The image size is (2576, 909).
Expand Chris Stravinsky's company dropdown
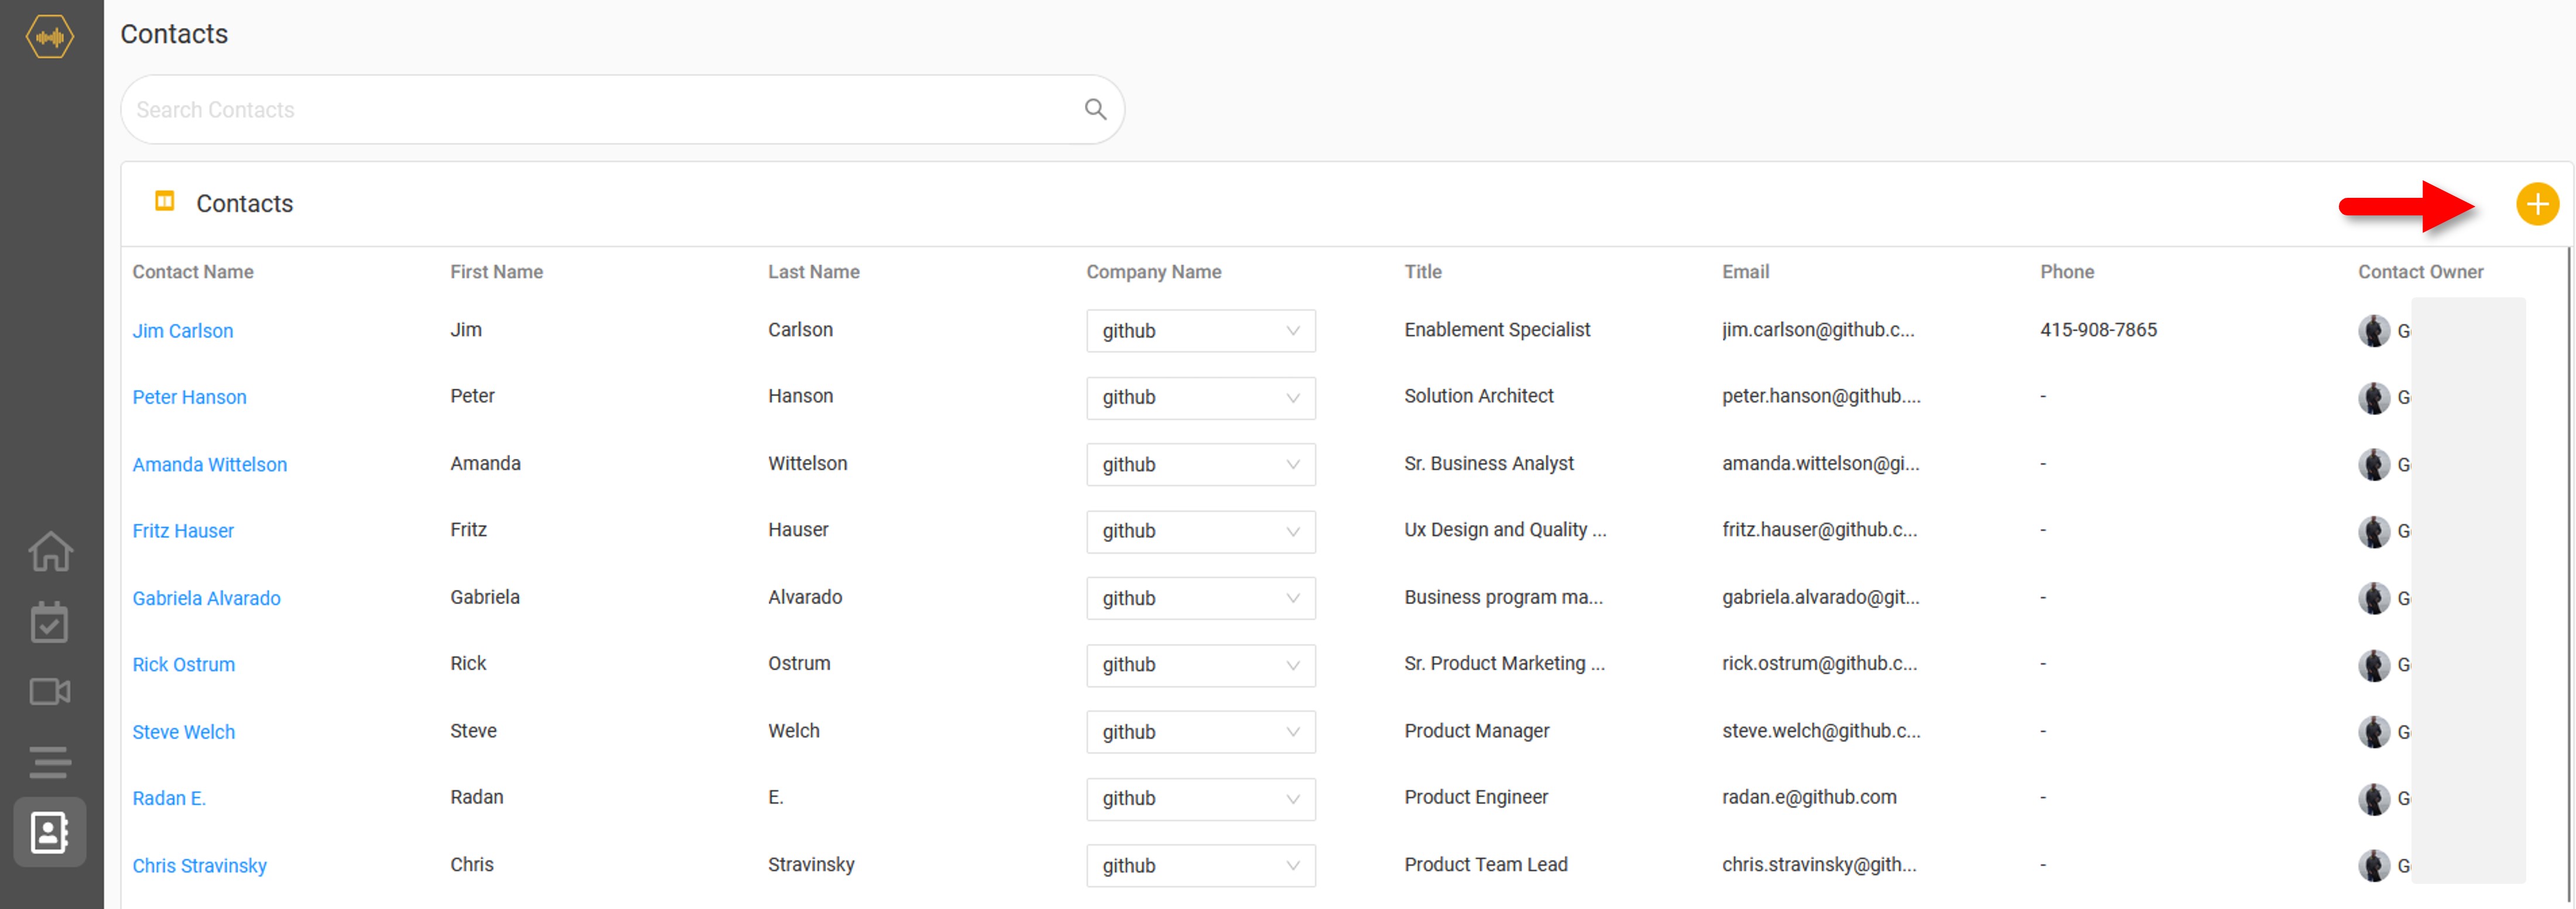(1200, 866)
